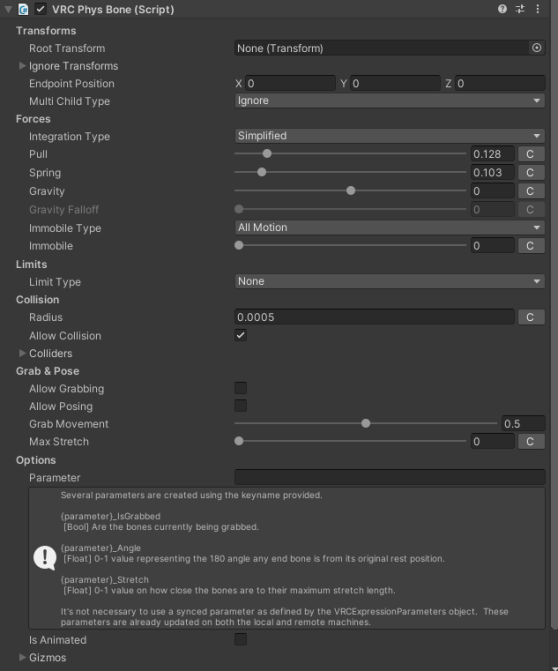Click the Collision section heading

pos(38,300)
